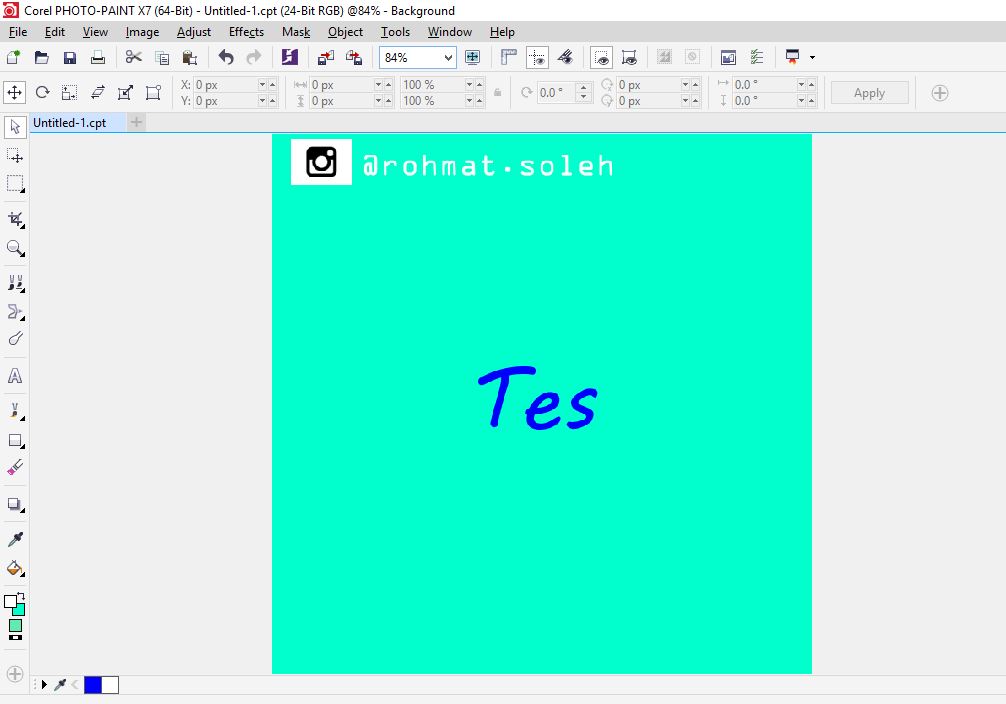Viewport: 1006px width, 704px height.
Task: Open the Object menu
Action: tap(345, 32)
